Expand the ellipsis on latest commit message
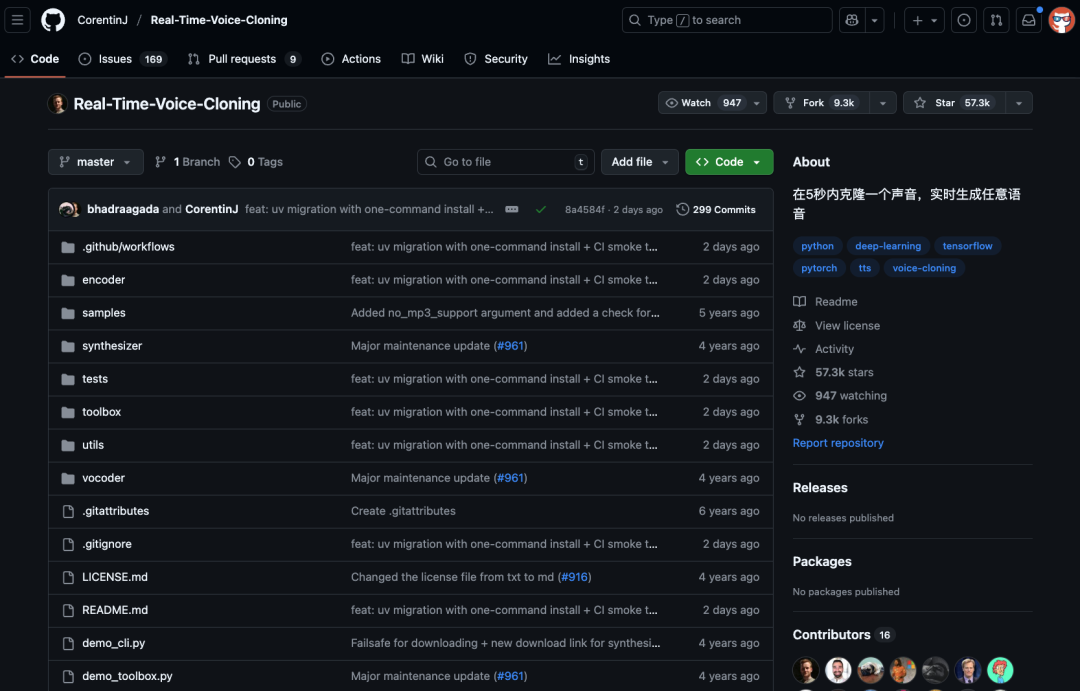The height and width of the screenshot is (691, 1080). pyautogui.click(x=512, y=209)
